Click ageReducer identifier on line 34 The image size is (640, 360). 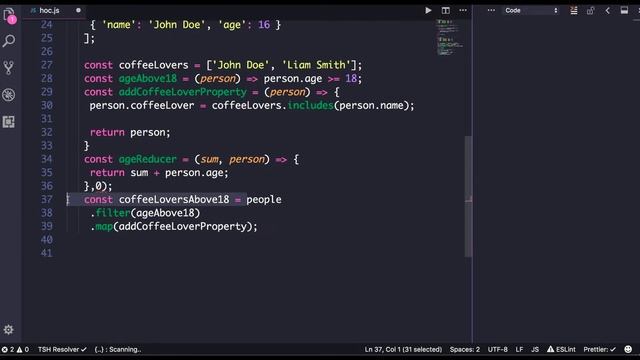pos(147,159)
